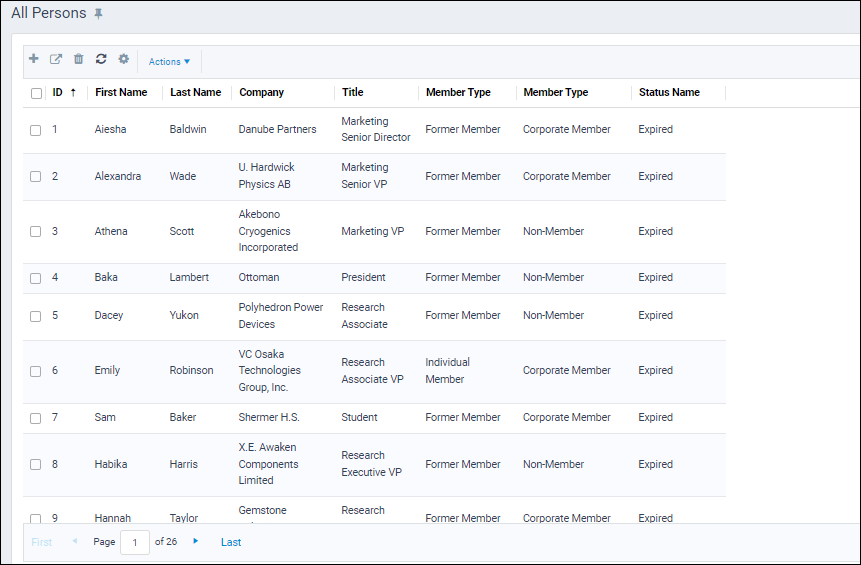Viewport: 861px width, 565px height.
Task: Sort by the Status Name column header
Action: pos(669,92)
